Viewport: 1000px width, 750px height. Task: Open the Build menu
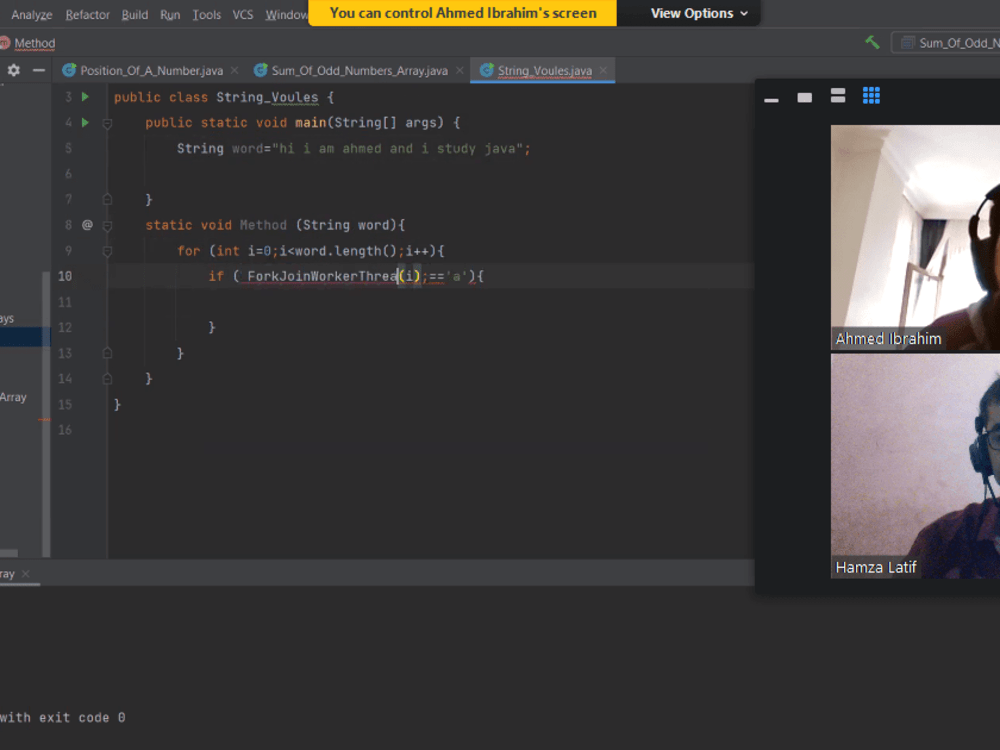pyautogui.click(x=134, y=15)
